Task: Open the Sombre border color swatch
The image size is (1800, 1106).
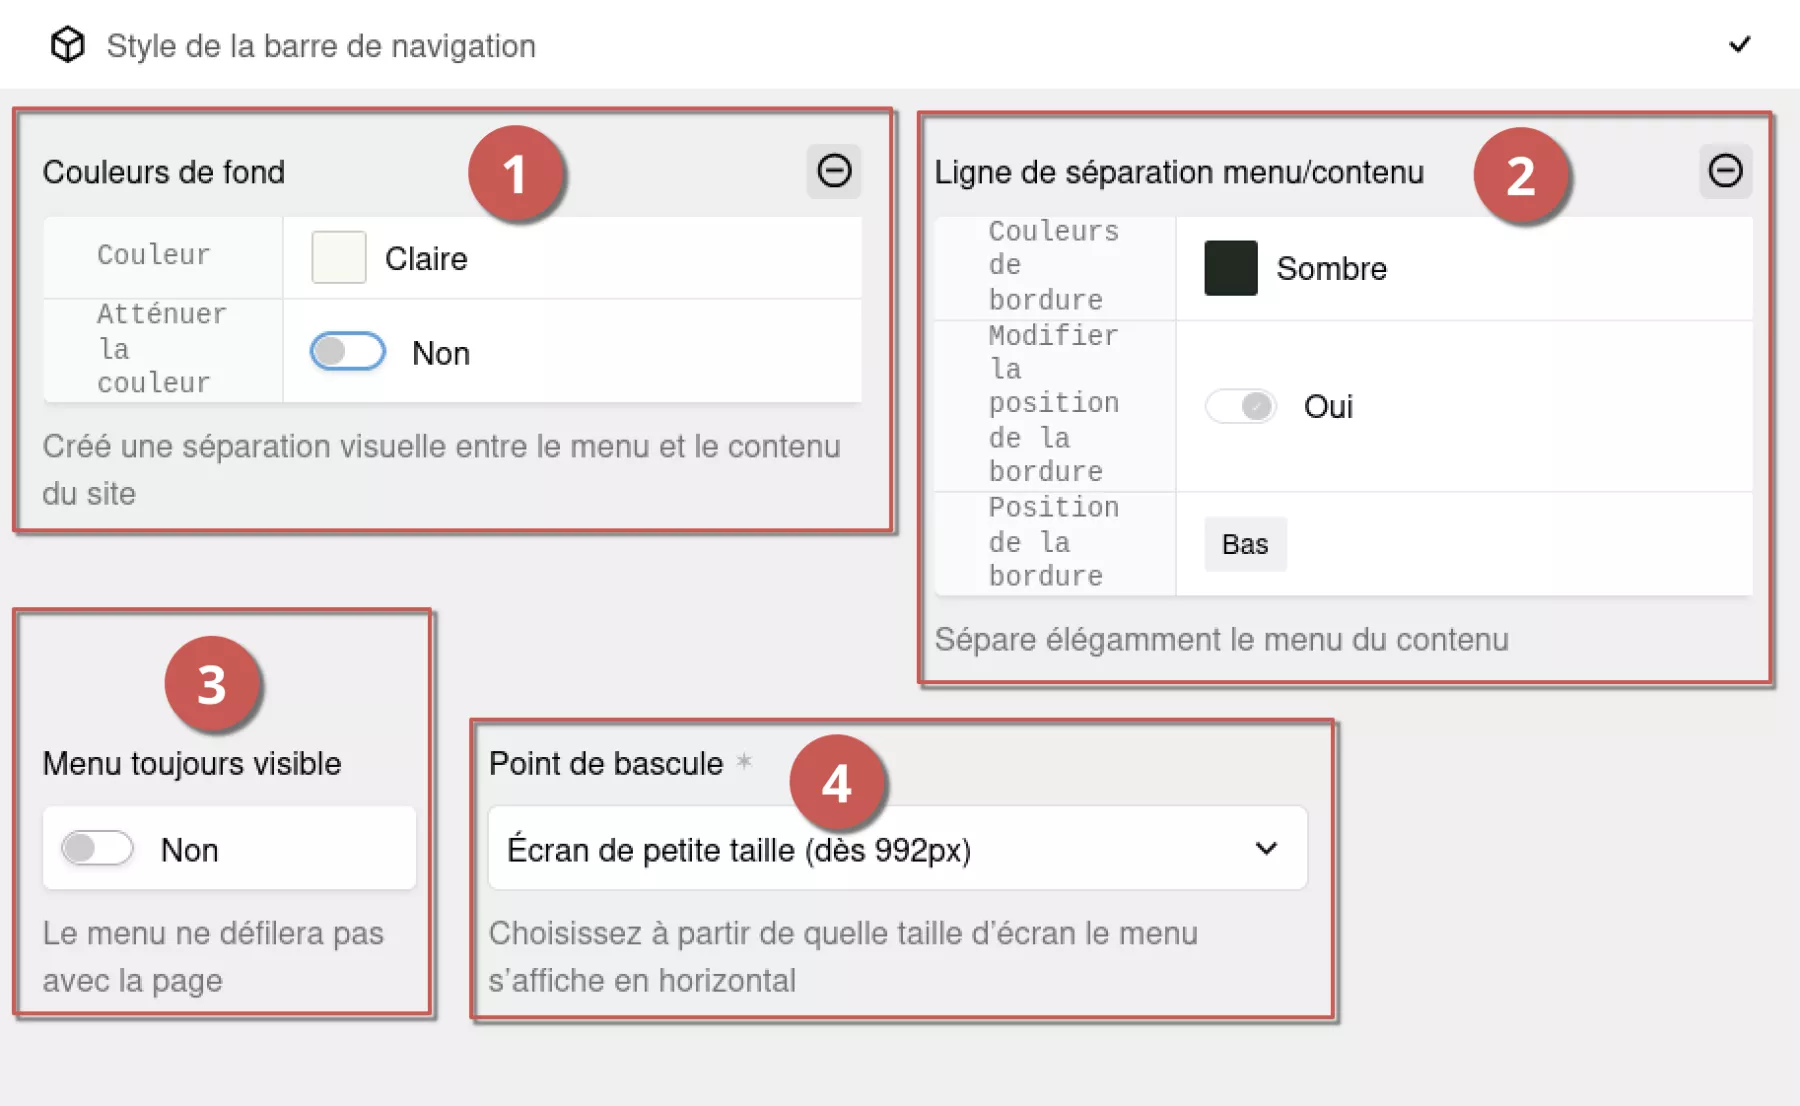Action: 1230,268
